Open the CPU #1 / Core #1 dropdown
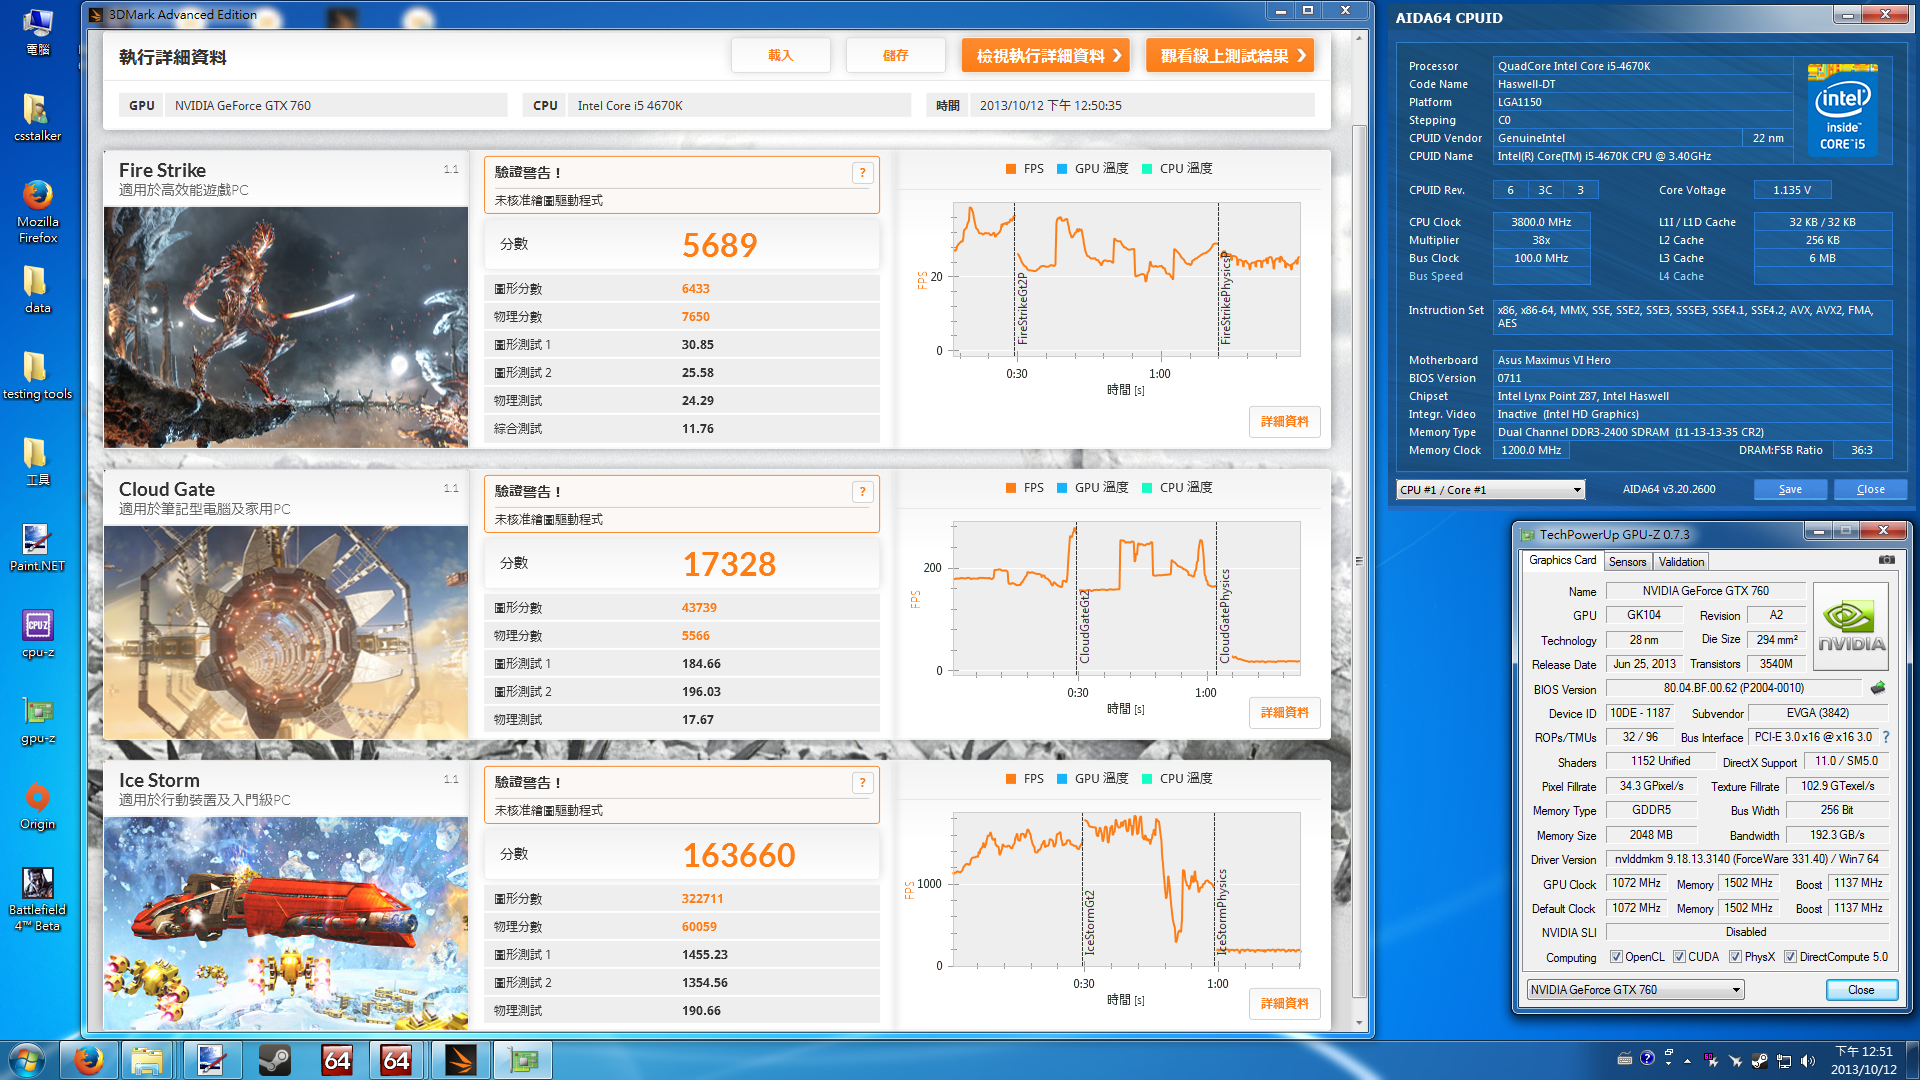This screenshot has height=1080, width=1920. pyautogui.click(x=1491, y=490)
